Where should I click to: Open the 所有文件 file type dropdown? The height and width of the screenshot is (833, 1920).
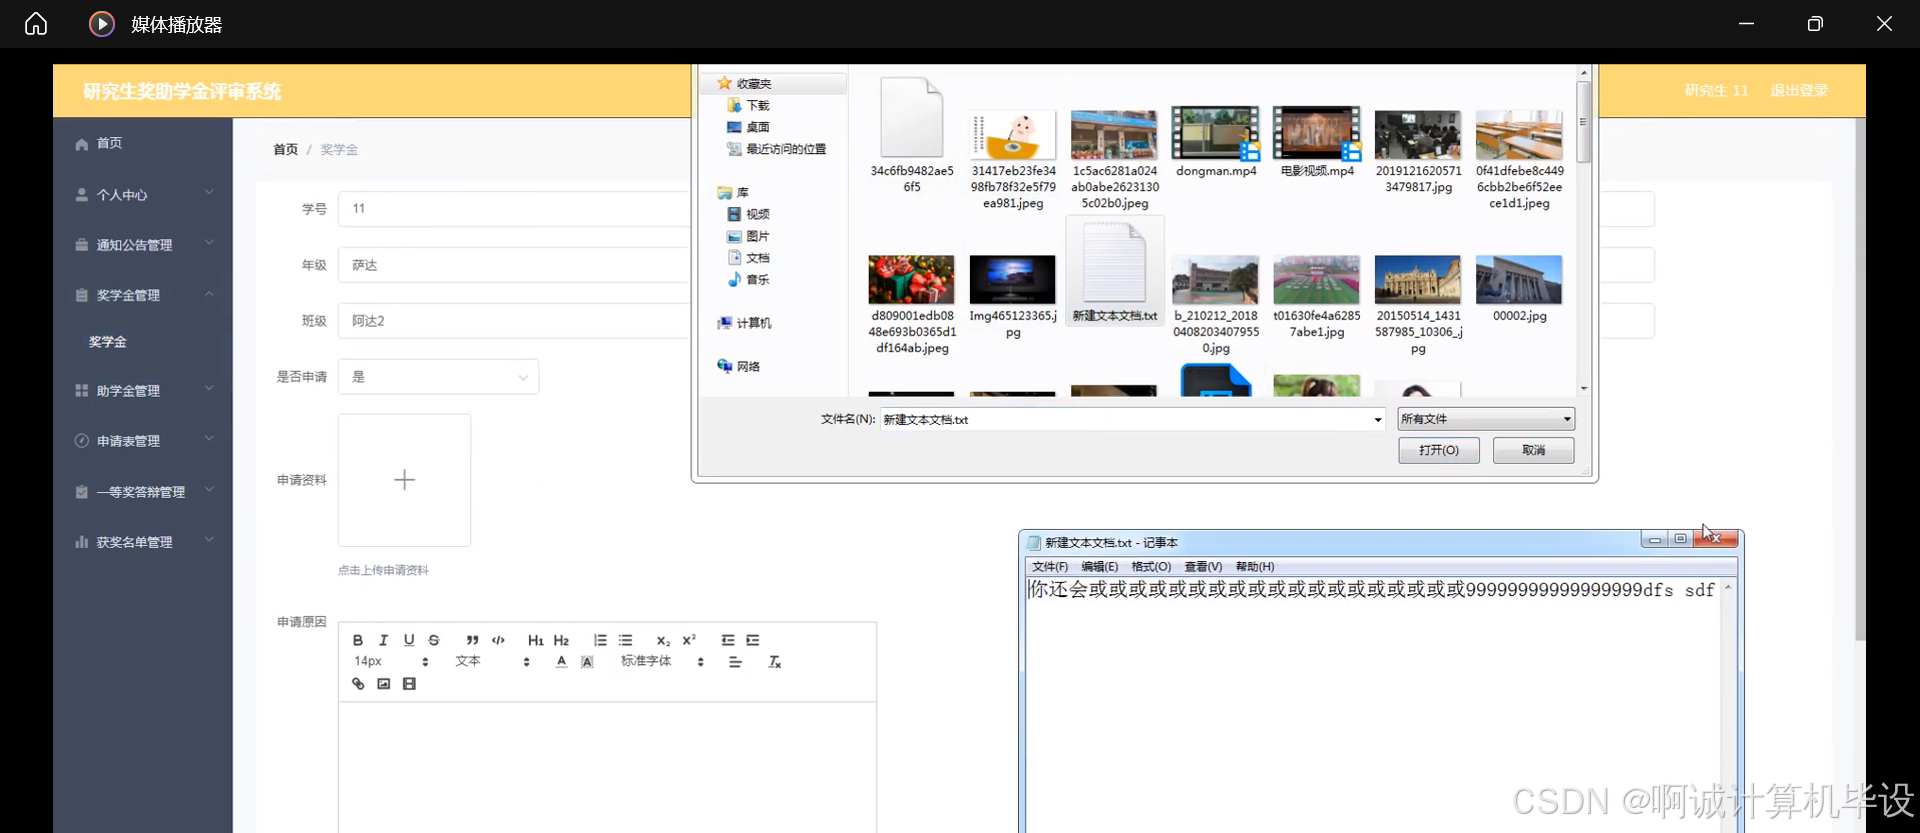point(1486,419)
